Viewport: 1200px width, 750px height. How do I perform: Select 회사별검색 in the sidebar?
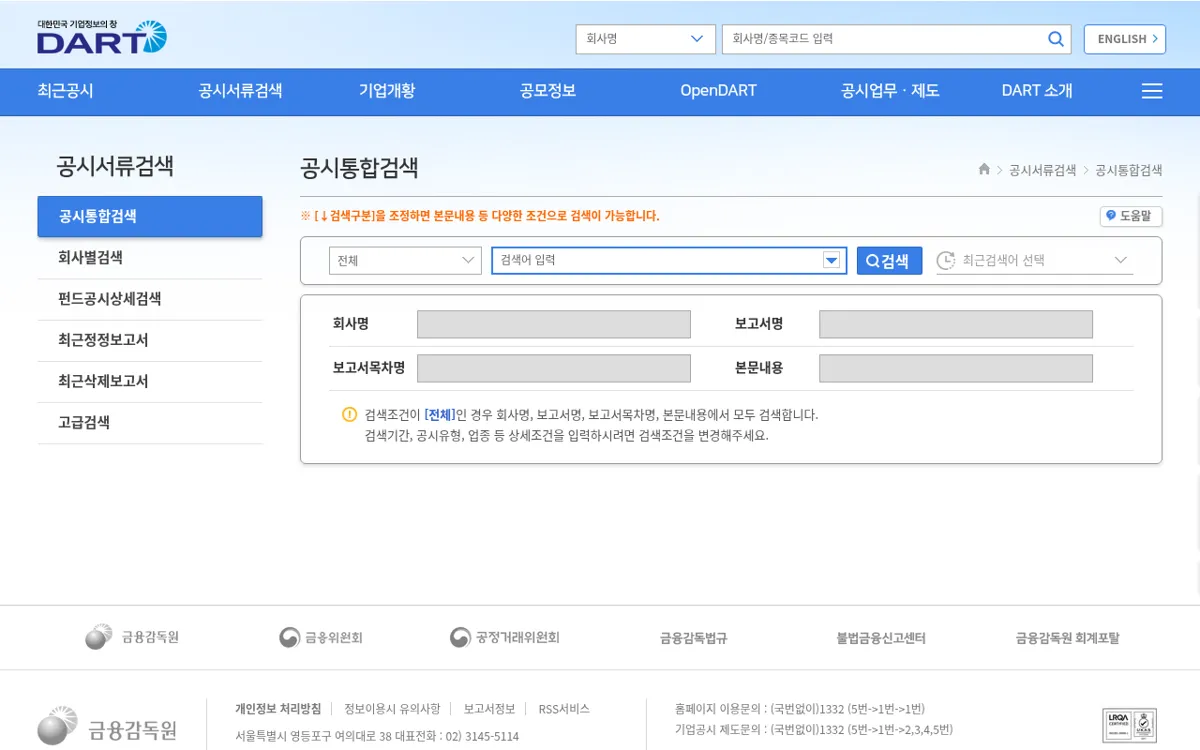coord(150,258)
